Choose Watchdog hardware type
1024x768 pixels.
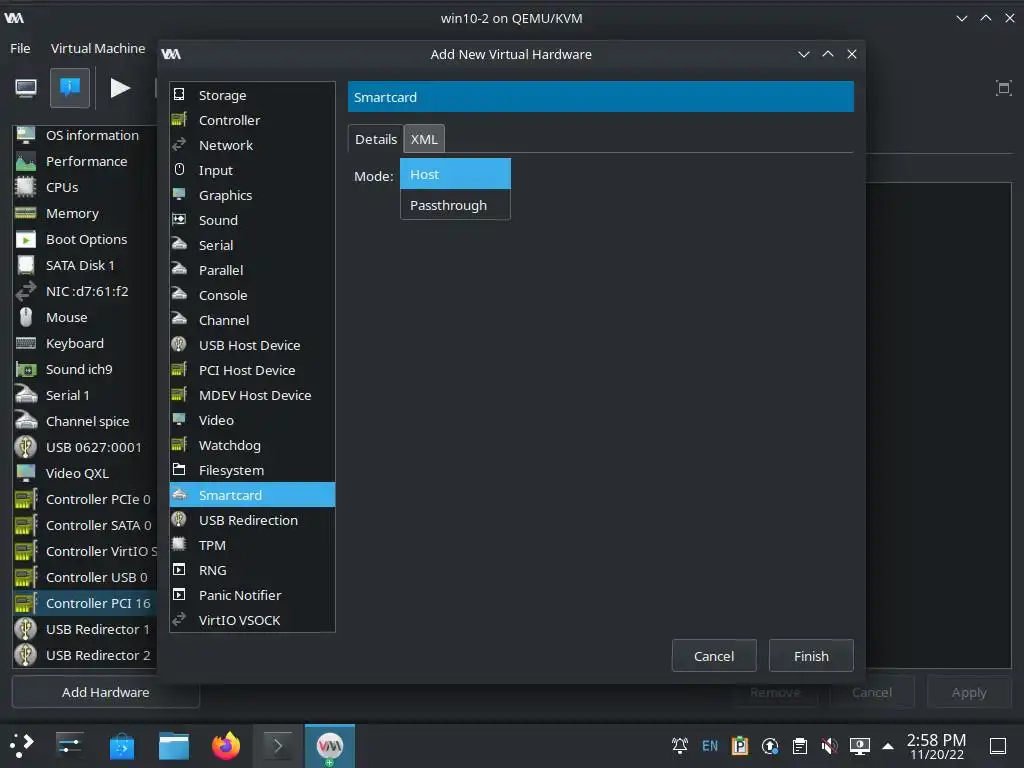coord(252,445)
